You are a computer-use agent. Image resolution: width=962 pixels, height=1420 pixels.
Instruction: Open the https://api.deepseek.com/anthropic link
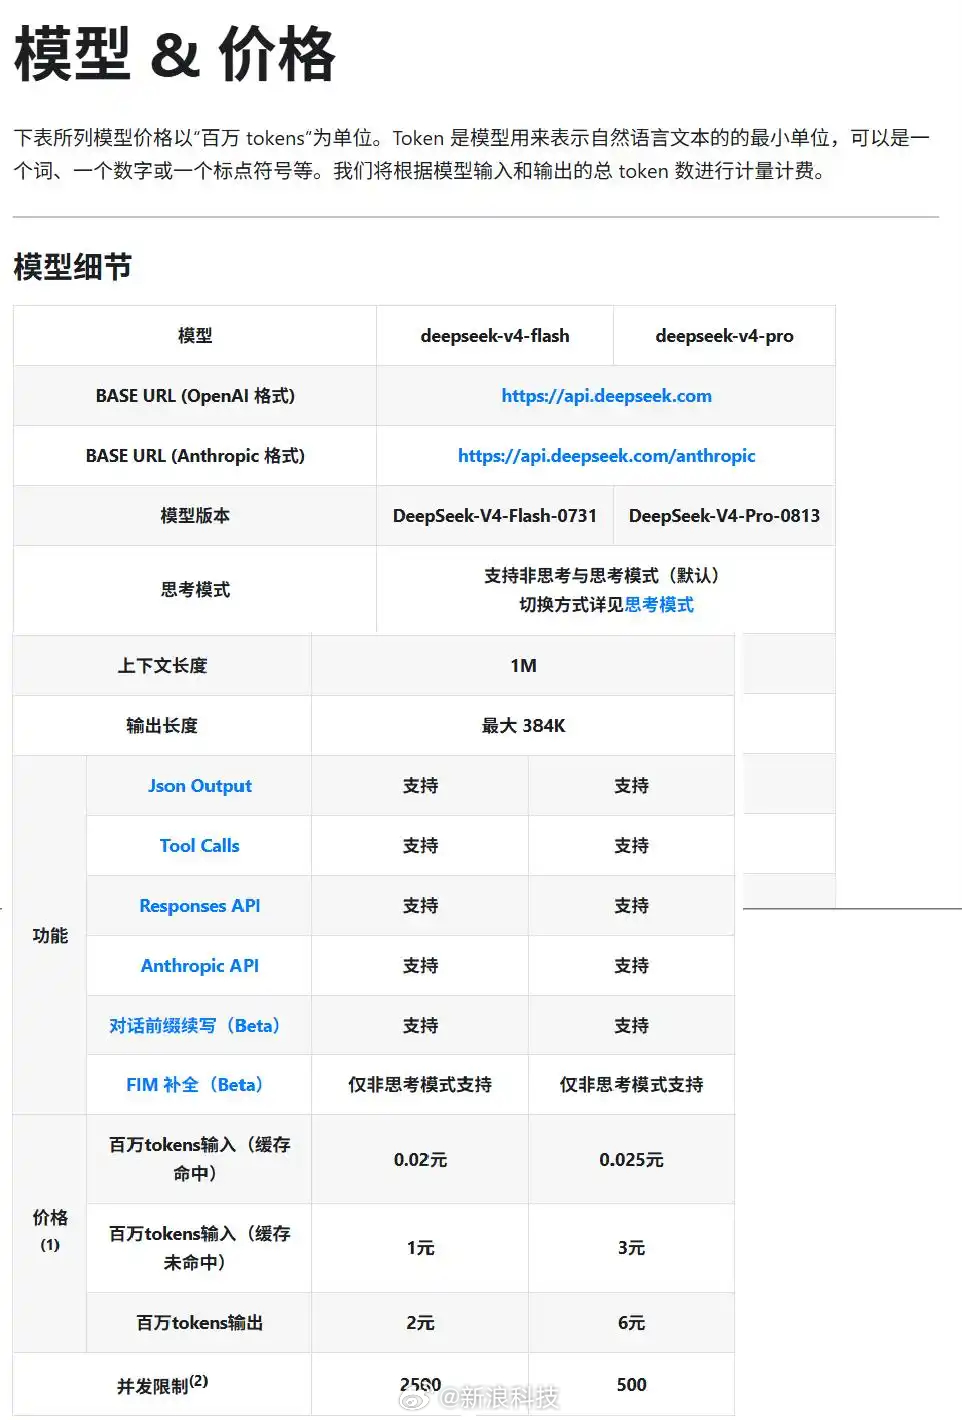click(x=606, y=456)
